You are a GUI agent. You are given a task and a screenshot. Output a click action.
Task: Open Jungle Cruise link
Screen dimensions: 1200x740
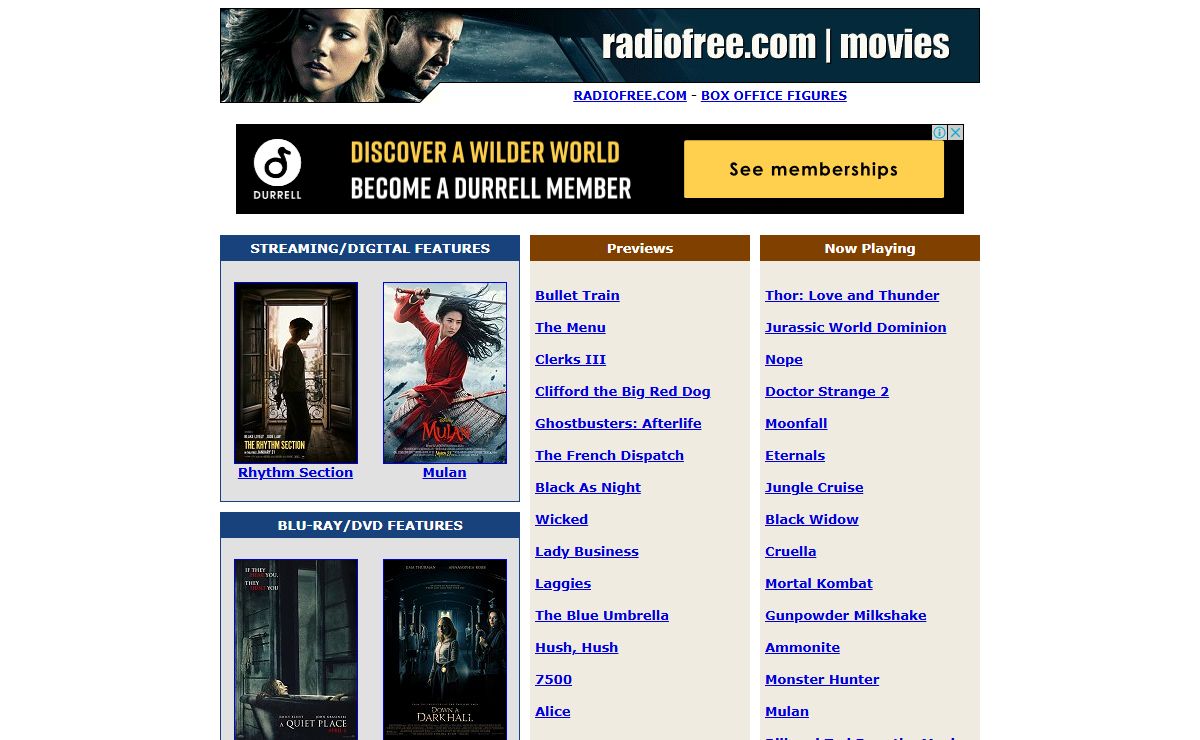pos(814,487)
